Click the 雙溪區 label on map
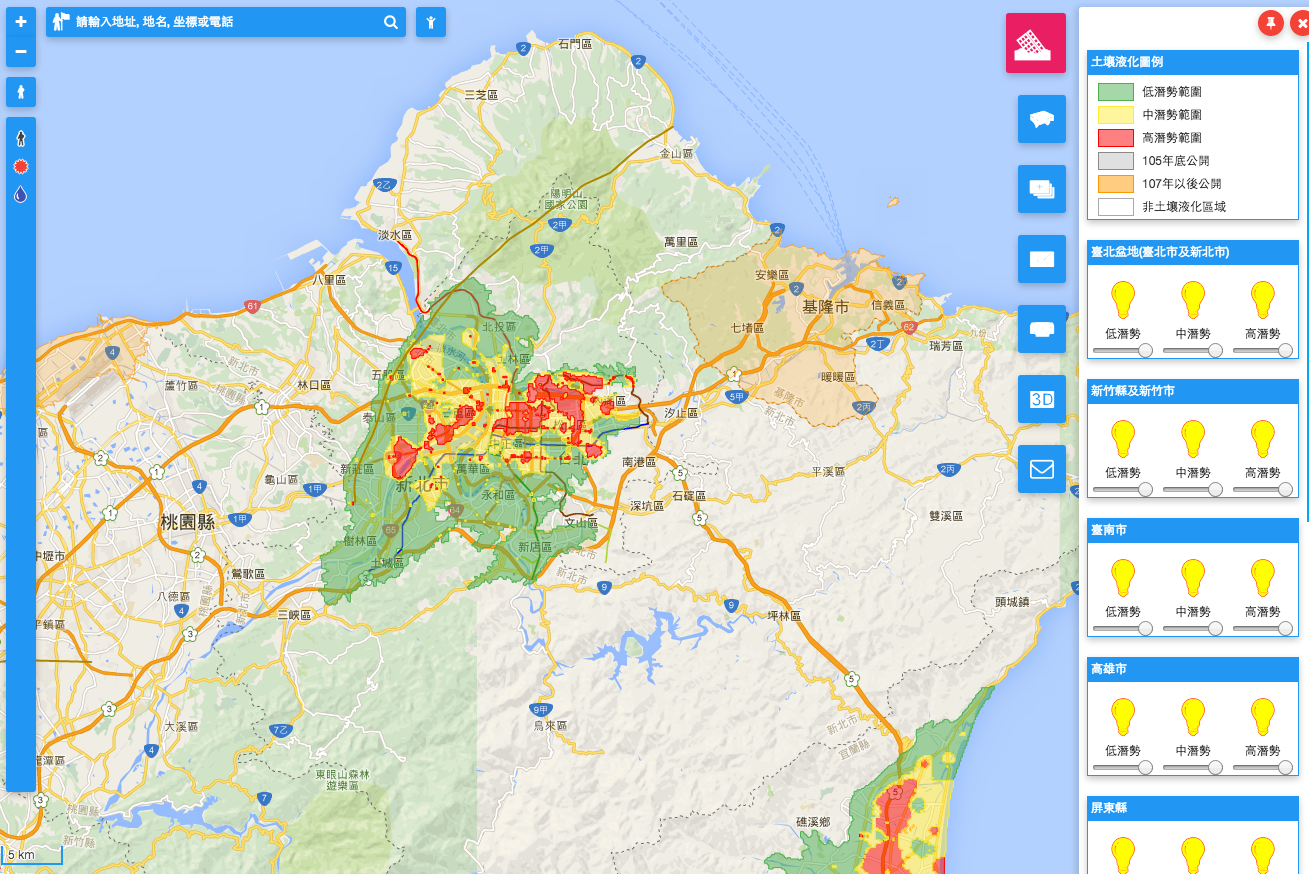 [945, 516]
